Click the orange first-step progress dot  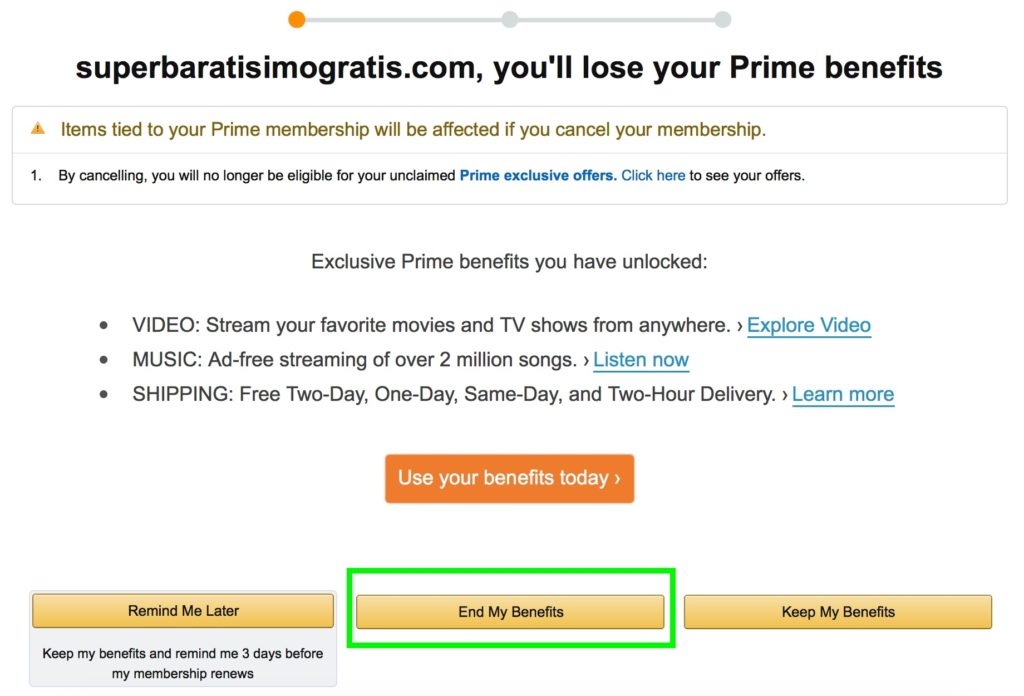click(x=296, y=19)
